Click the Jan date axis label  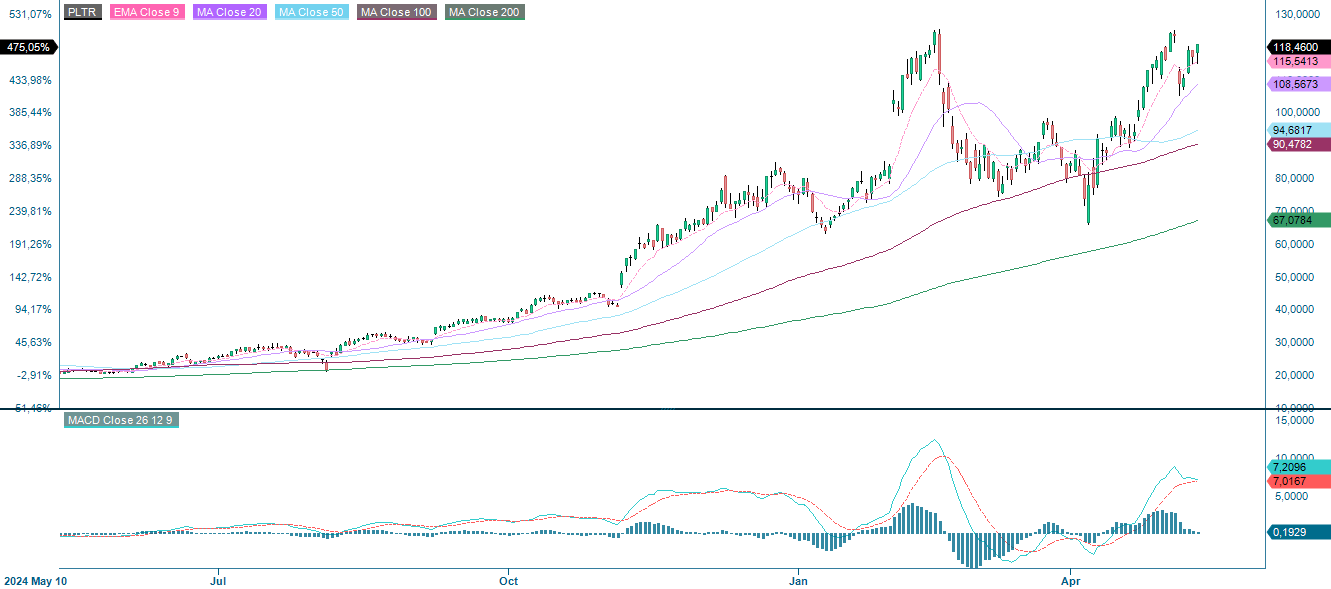(798, 580)
